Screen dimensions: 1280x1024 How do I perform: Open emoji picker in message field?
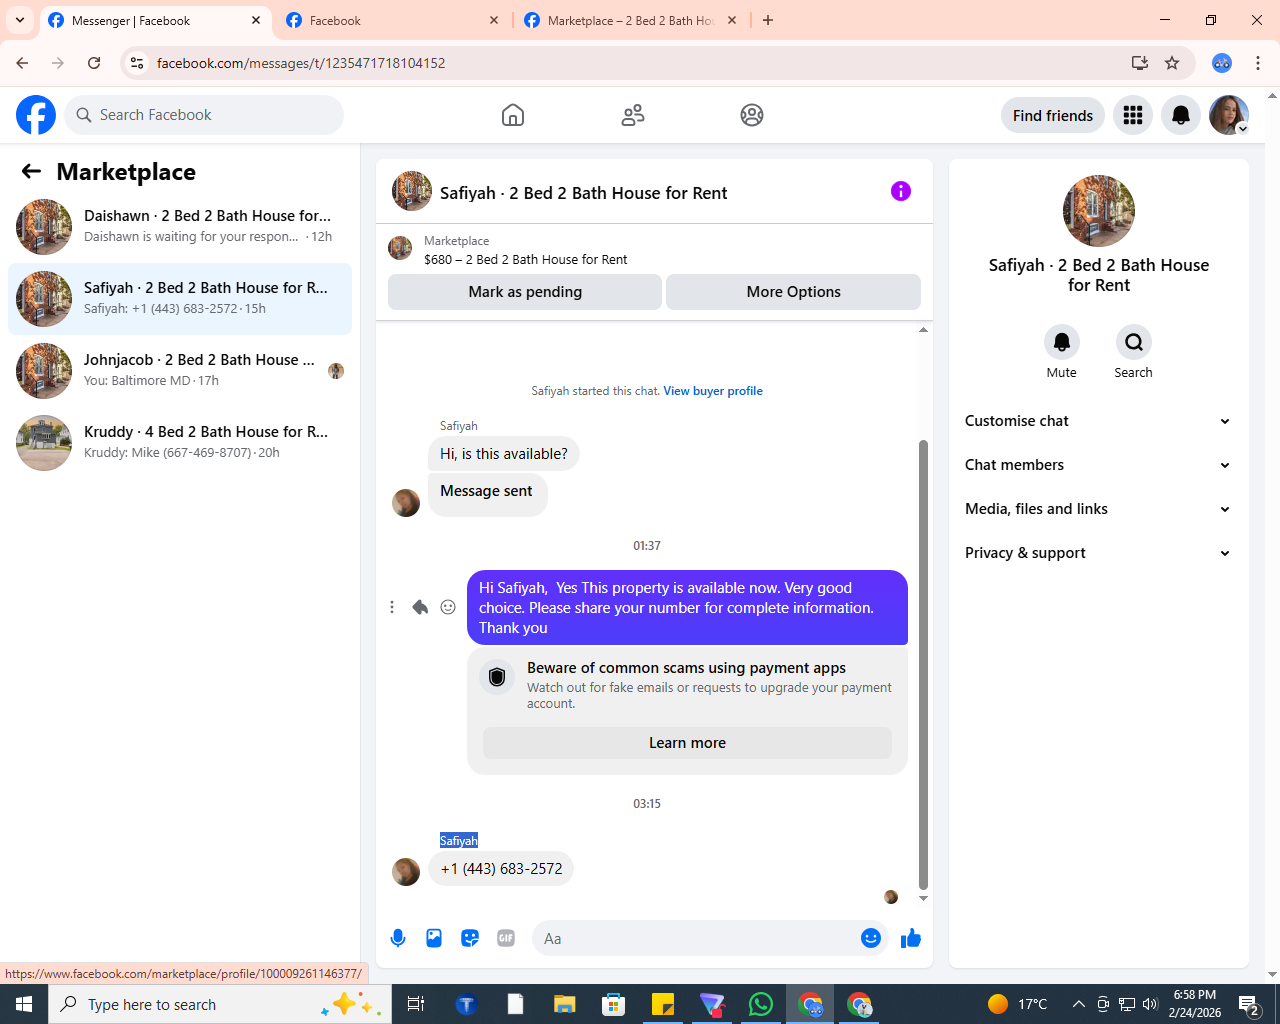pos(871,938)
